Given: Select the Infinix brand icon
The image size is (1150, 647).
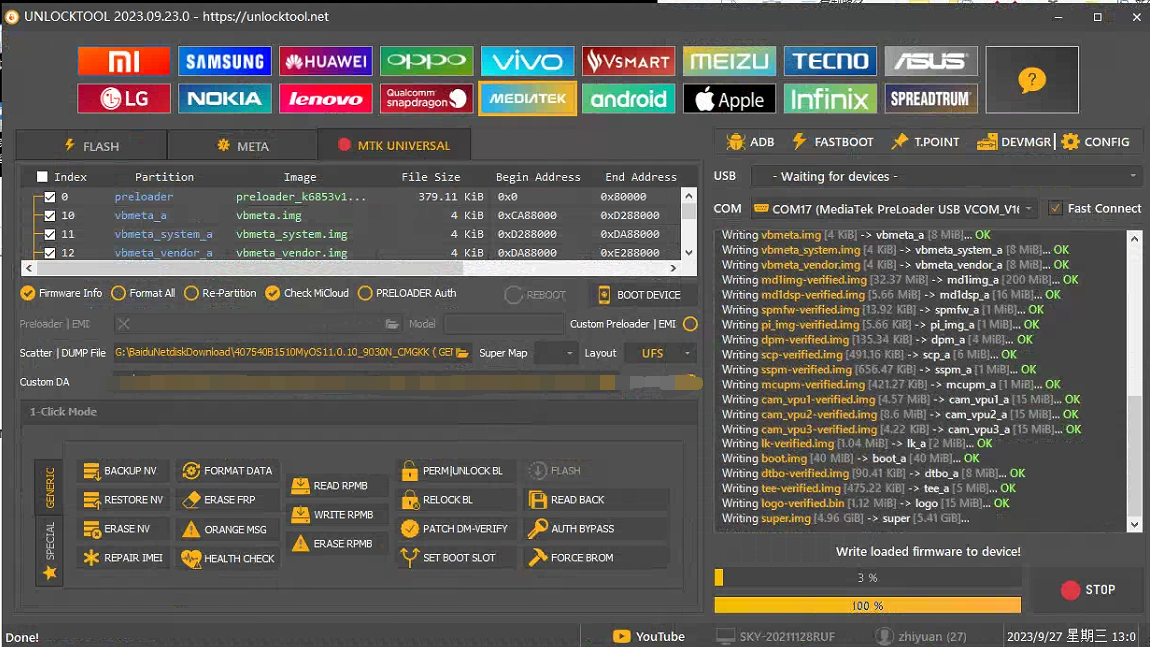Looking at the screenshot, I should point(830,98).
